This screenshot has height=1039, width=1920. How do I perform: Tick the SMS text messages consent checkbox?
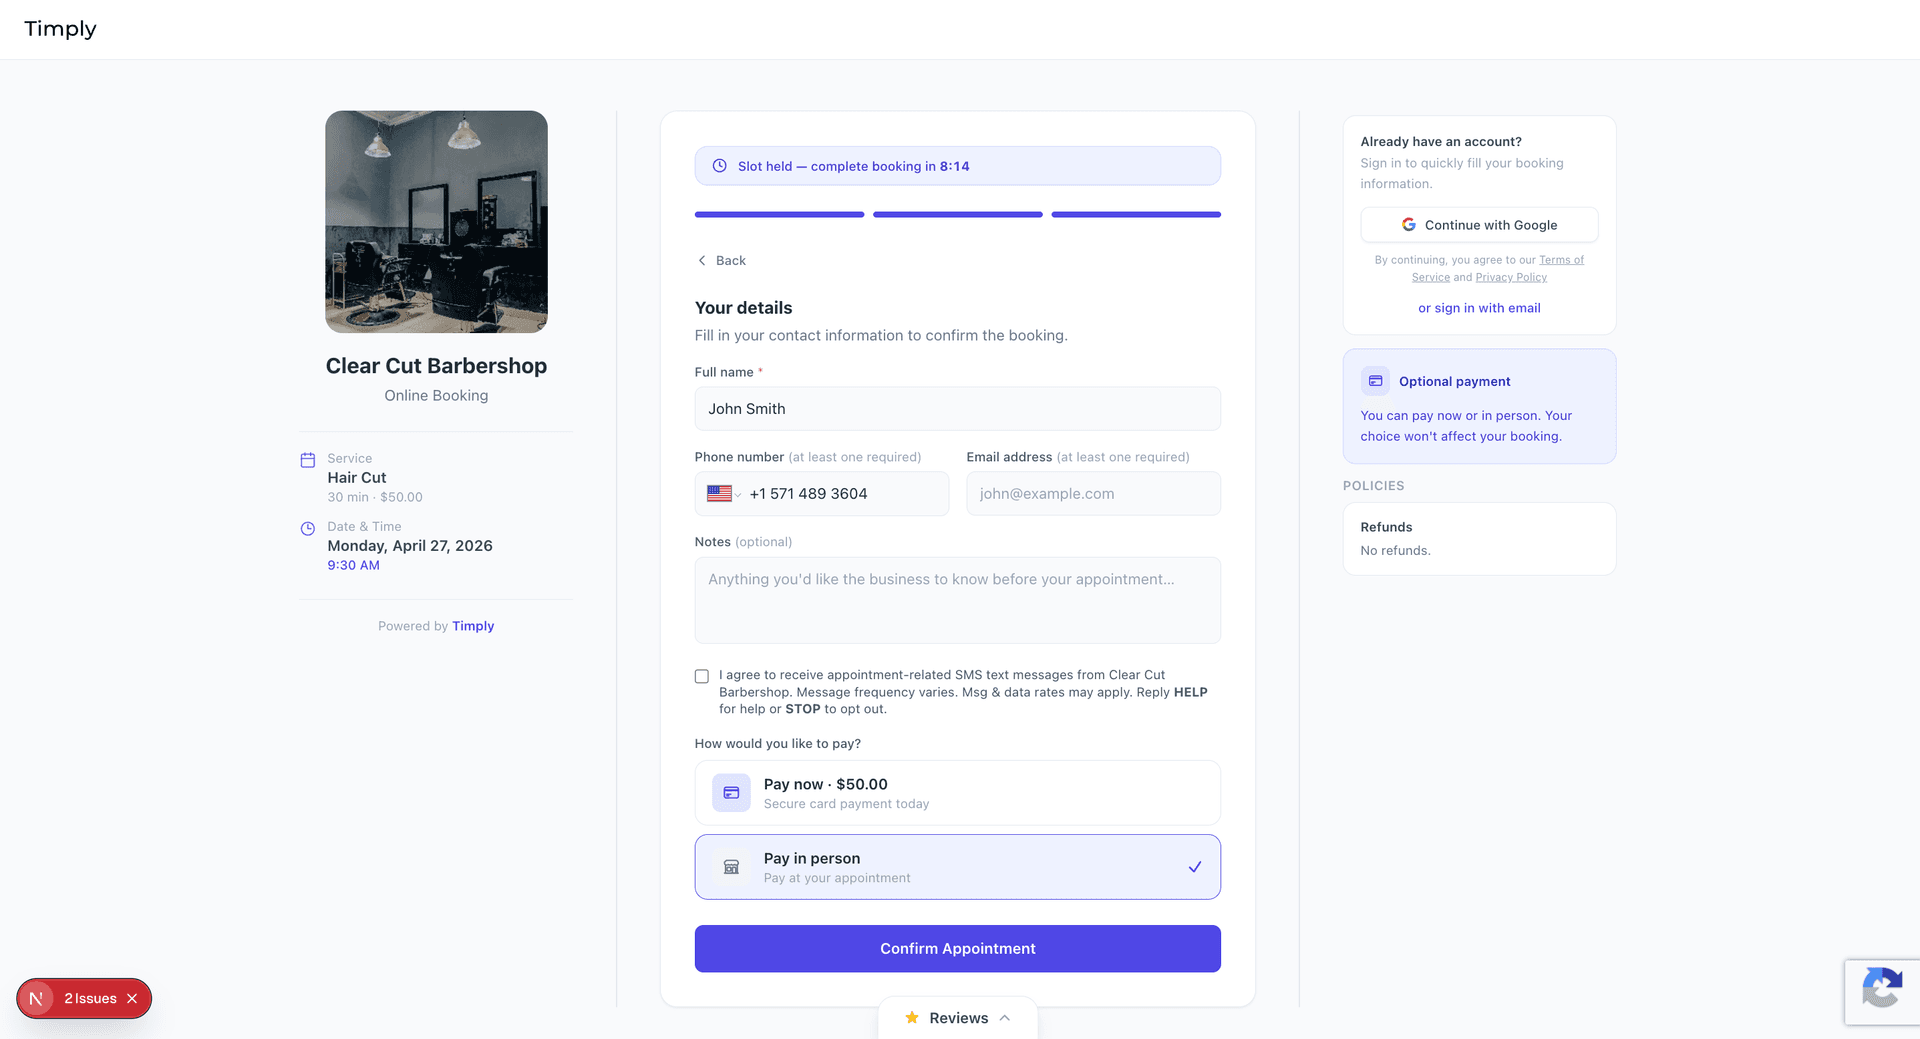(x=702, y=676)
